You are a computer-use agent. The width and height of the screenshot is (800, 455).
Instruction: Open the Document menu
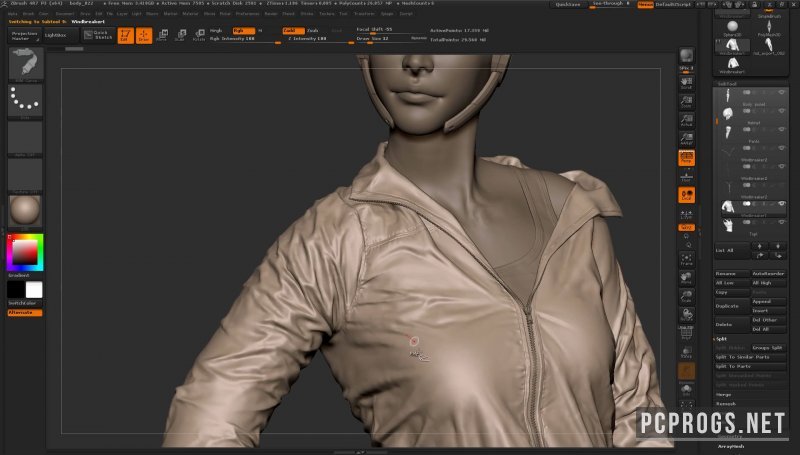pyautogui.click(x=65, y=14)
